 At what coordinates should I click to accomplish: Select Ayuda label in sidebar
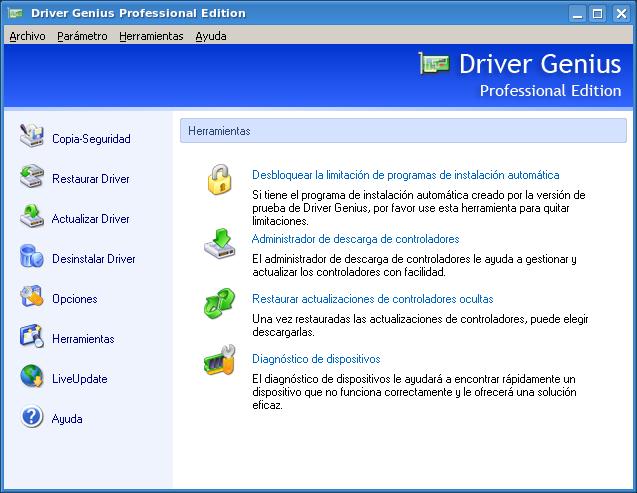click(x=67, y=419)
